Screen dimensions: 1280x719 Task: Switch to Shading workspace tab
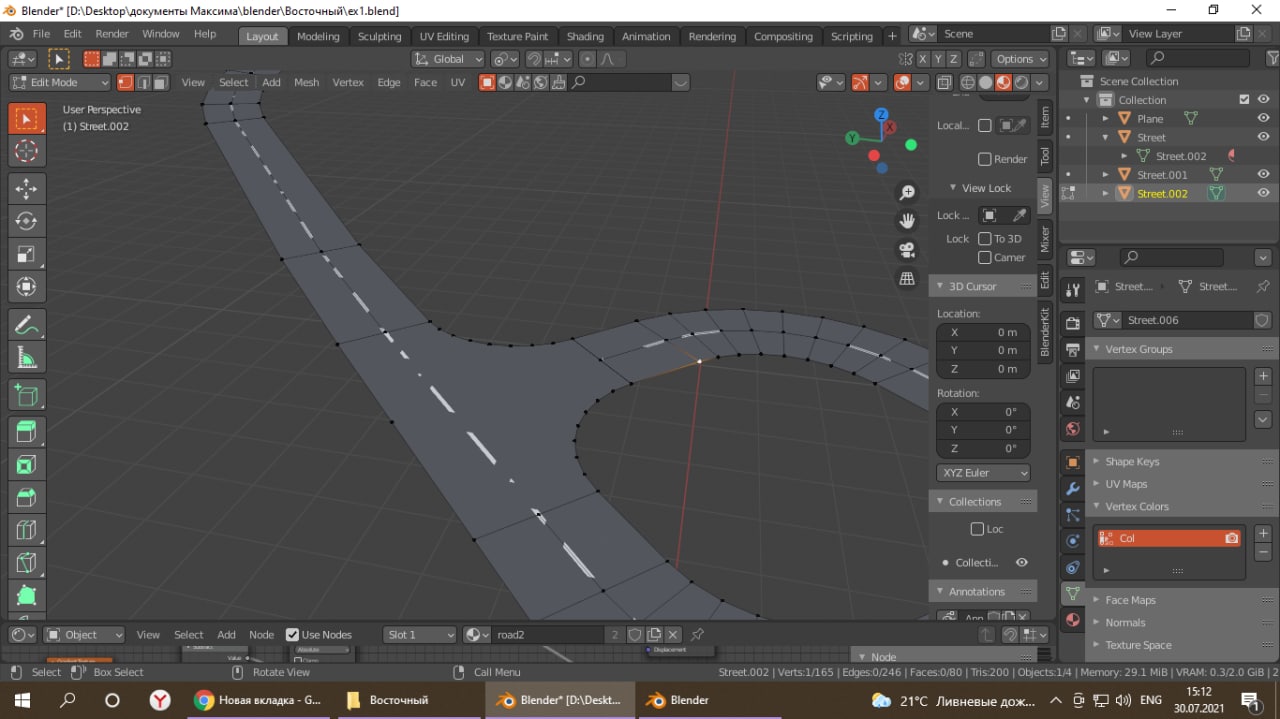(x=585, y=36)
